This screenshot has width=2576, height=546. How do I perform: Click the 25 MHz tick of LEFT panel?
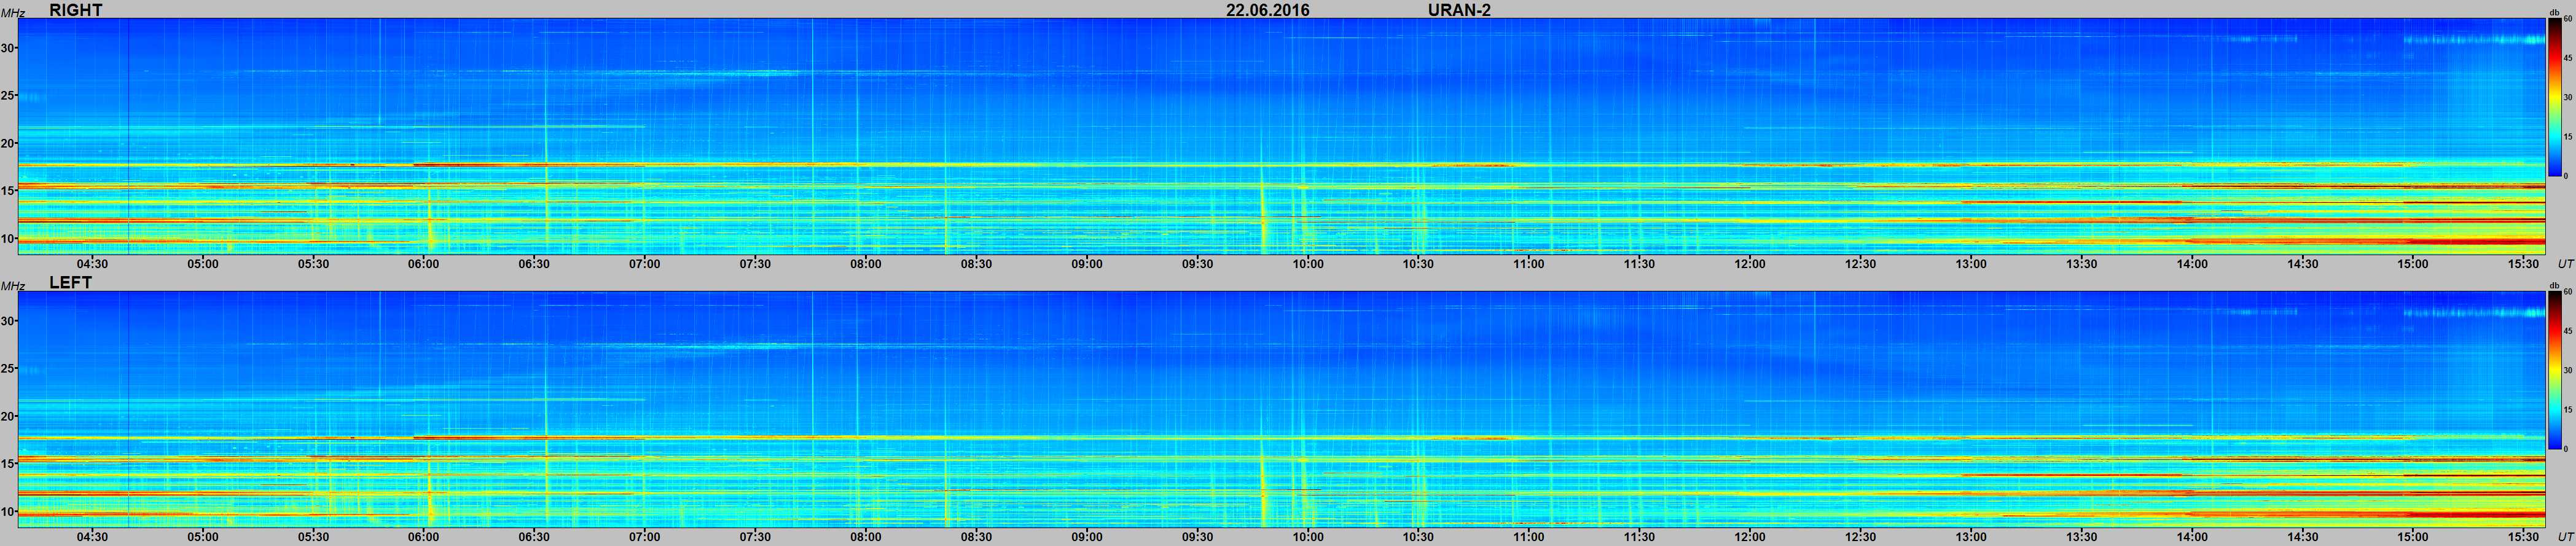tap(9, 369)
